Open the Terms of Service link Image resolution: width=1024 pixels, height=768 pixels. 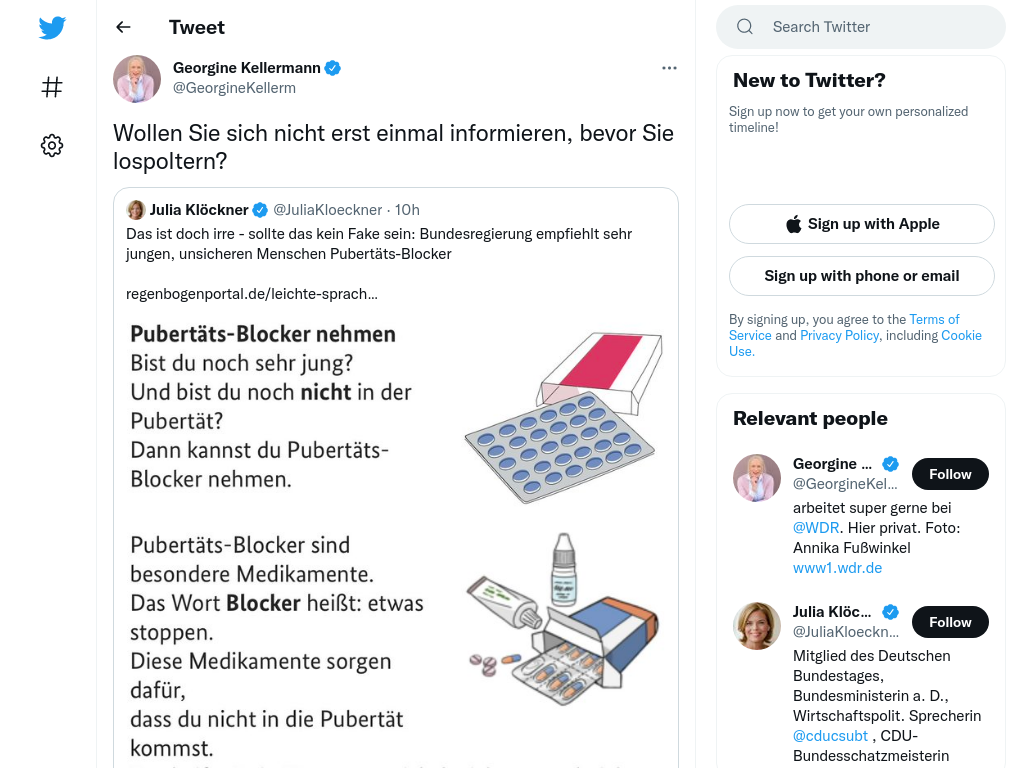point(844,327)
